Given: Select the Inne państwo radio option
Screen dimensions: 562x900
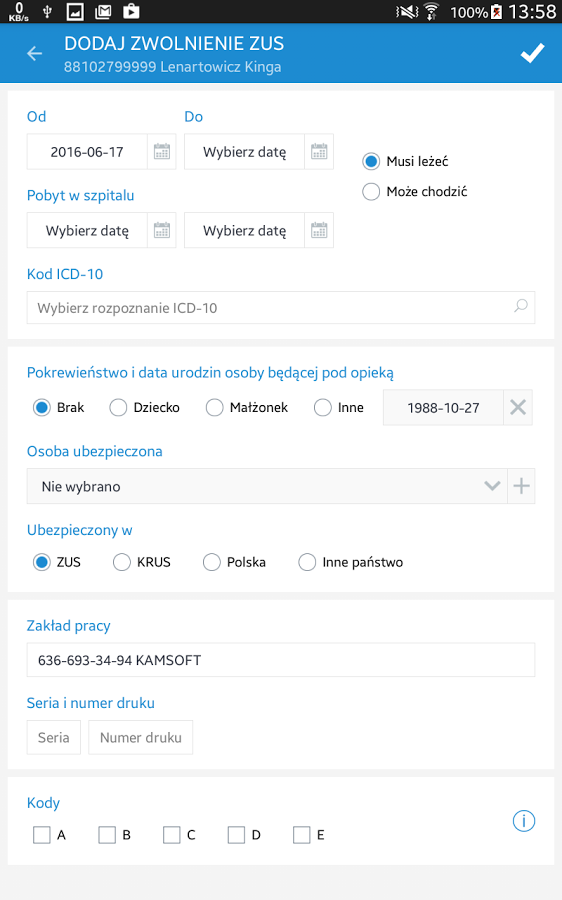Looking at the screenshot, I should coord(351,562).
